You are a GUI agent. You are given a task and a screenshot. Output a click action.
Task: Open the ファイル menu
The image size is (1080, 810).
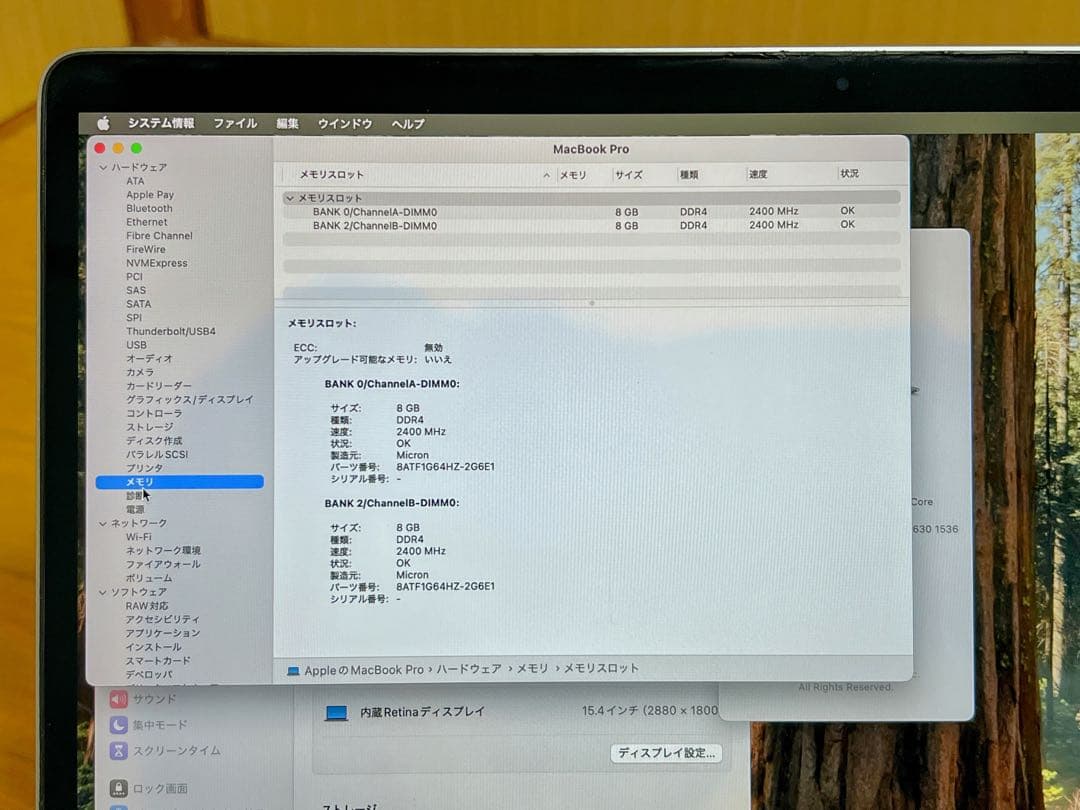pyautogui.click(x=234, y=123)
